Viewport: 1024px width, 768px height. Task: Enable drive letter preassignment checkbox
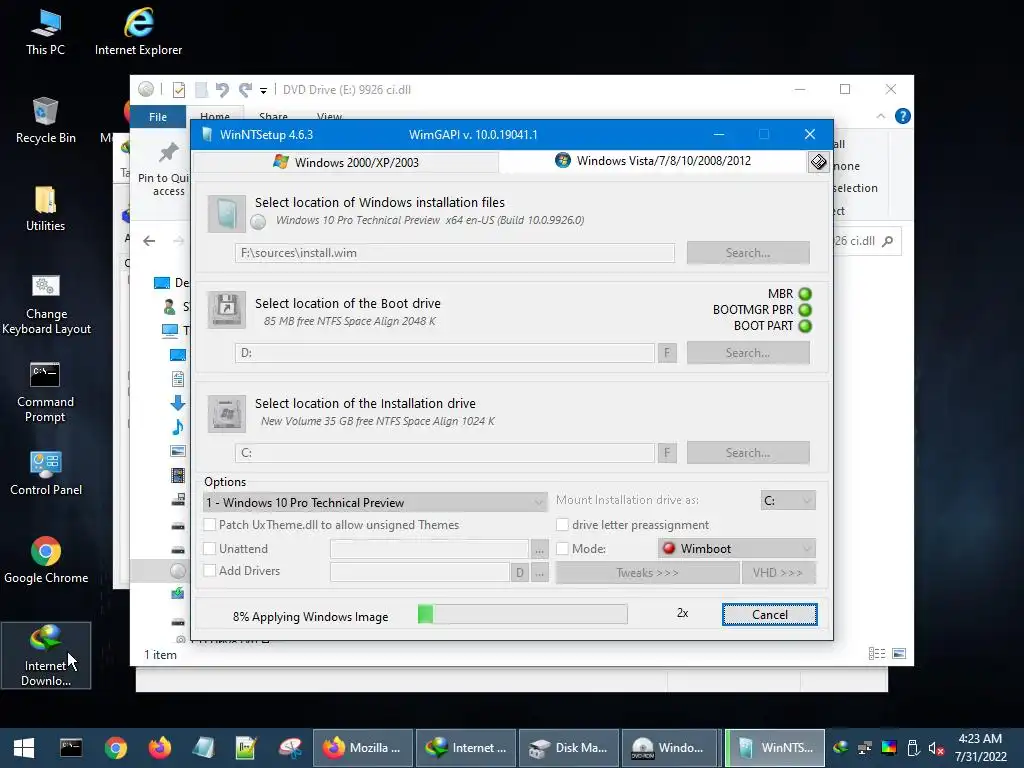[562, 524]
